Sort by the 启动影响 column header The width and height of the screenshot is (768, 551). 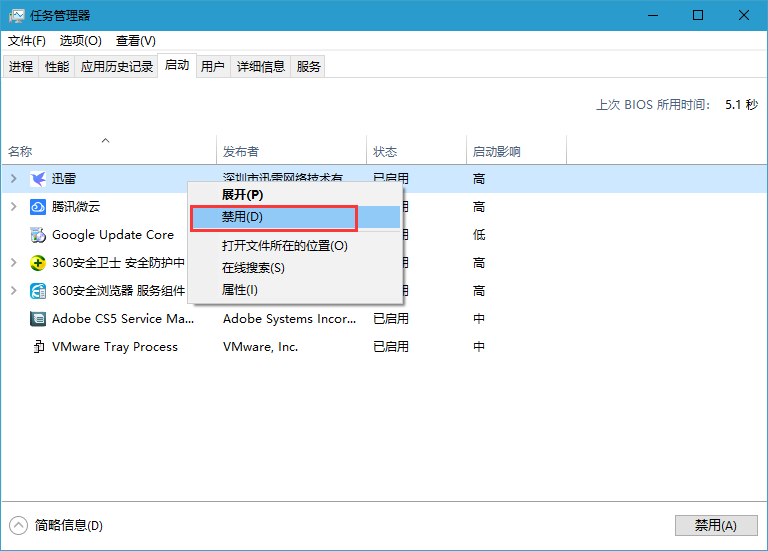(496, 152)
